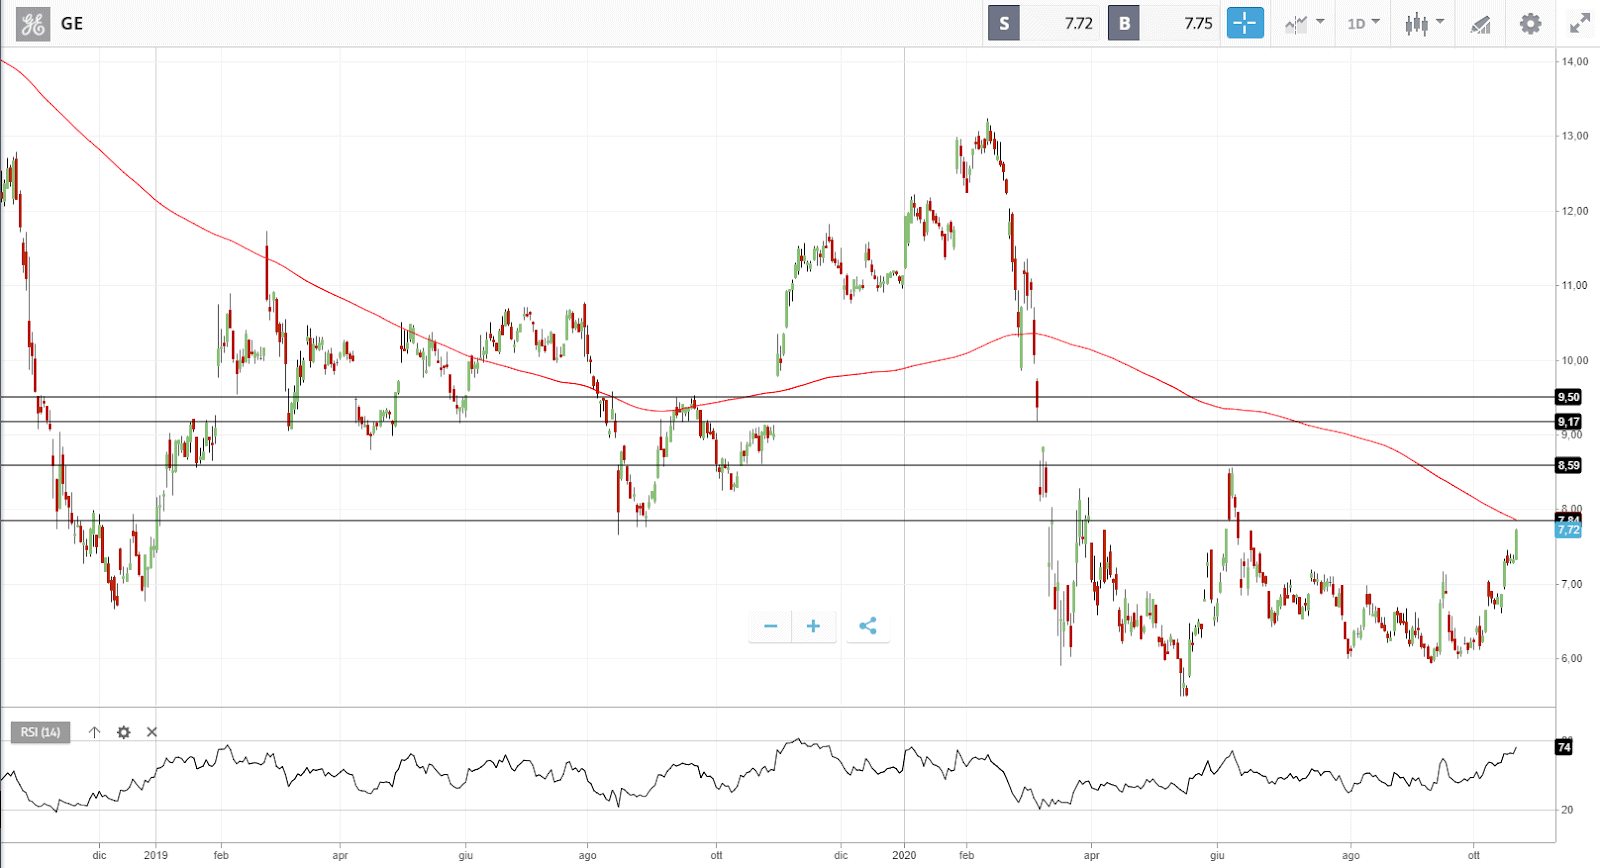Click the buy price 7.75
This screenshot has width=1600, height=868.
1198,23
